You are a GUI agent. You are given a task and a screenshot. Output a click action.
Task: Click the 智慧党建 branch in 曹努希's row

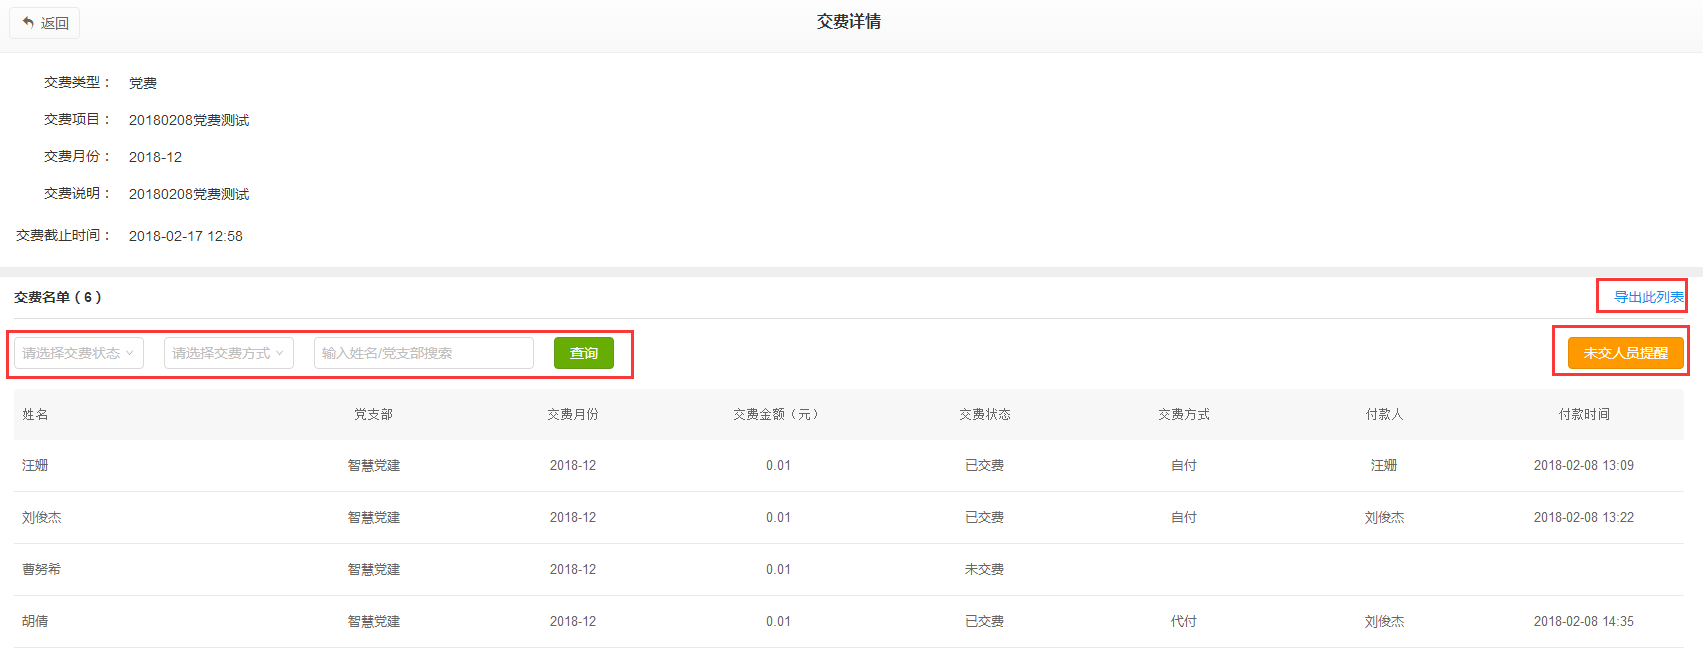[374, 569]
